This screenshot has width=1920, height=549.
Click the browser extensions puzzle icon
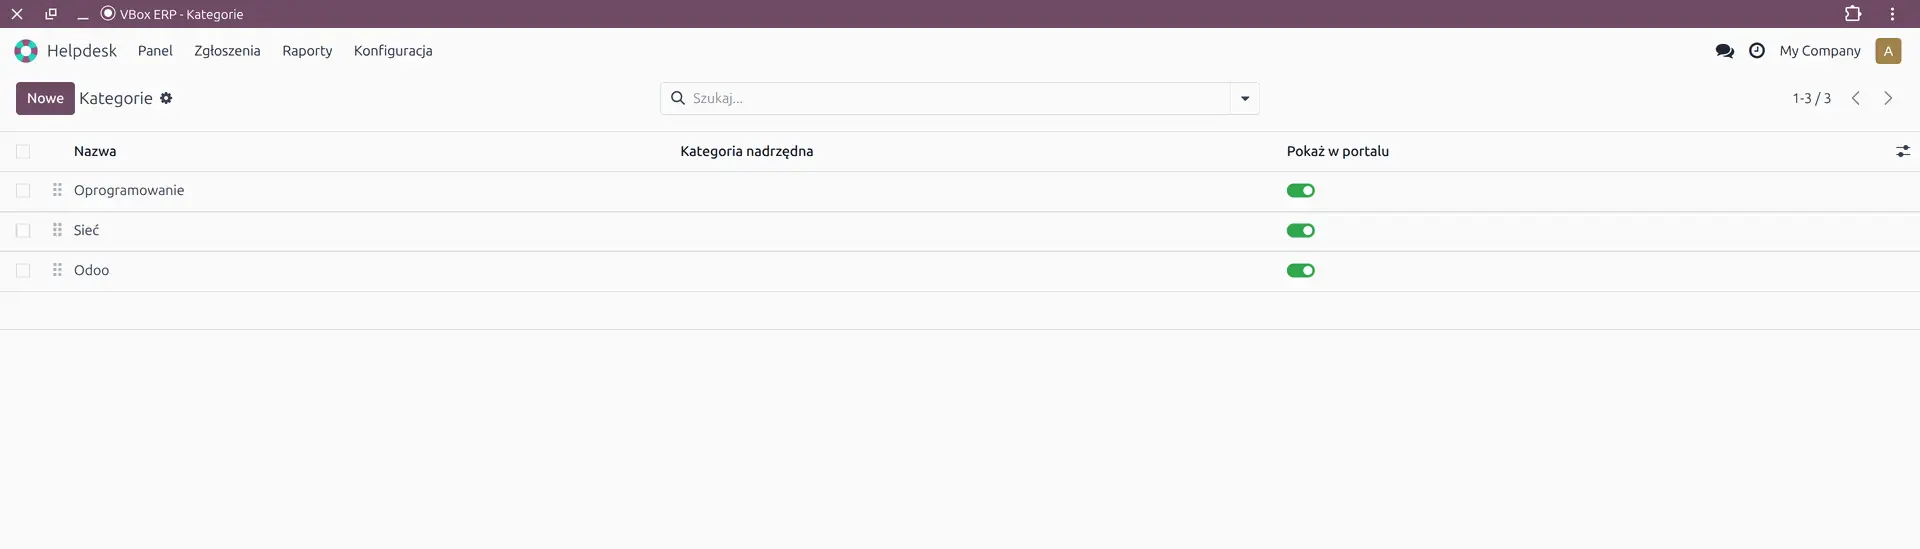pyautogui.click(x=1852, y=14)
